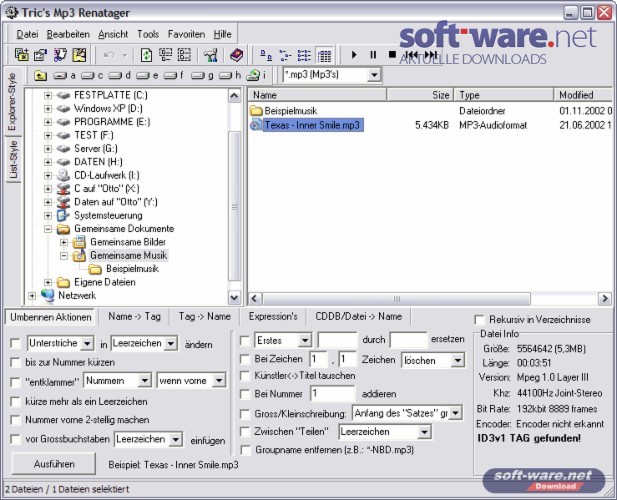Jump to drive c
This screenshot has width=617, height=500.
coord(92,75)
